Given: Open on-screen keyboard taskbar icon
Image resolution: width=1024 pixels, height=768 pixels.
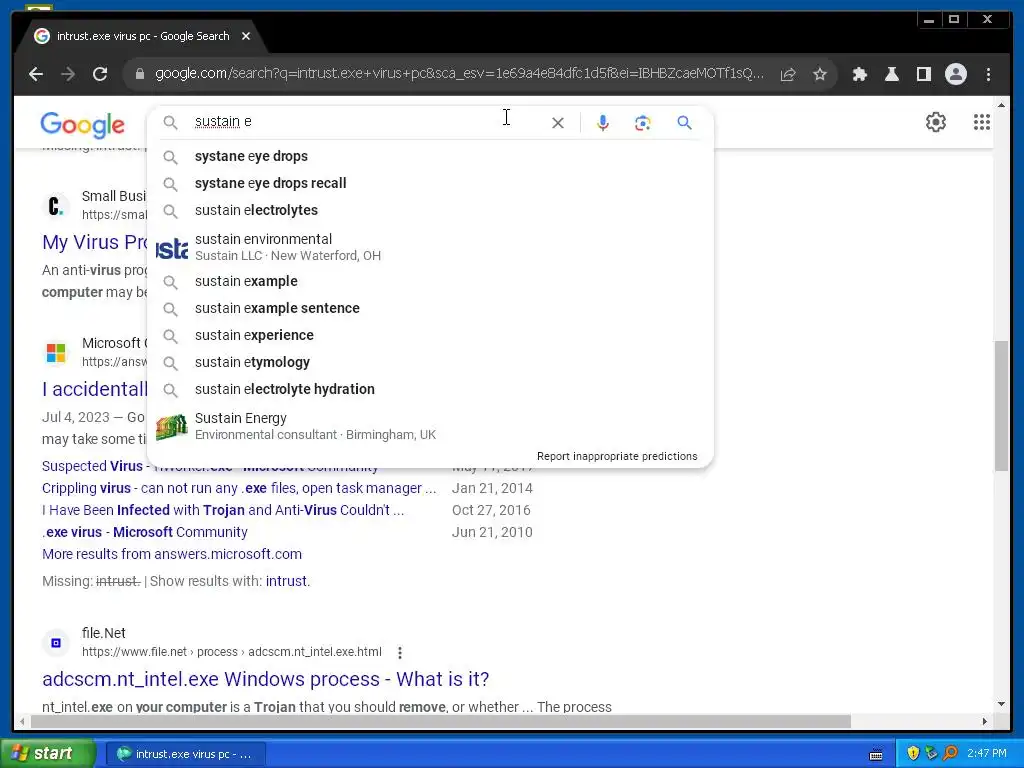Looking at the screenshot, I should click(x=876, y=754).
